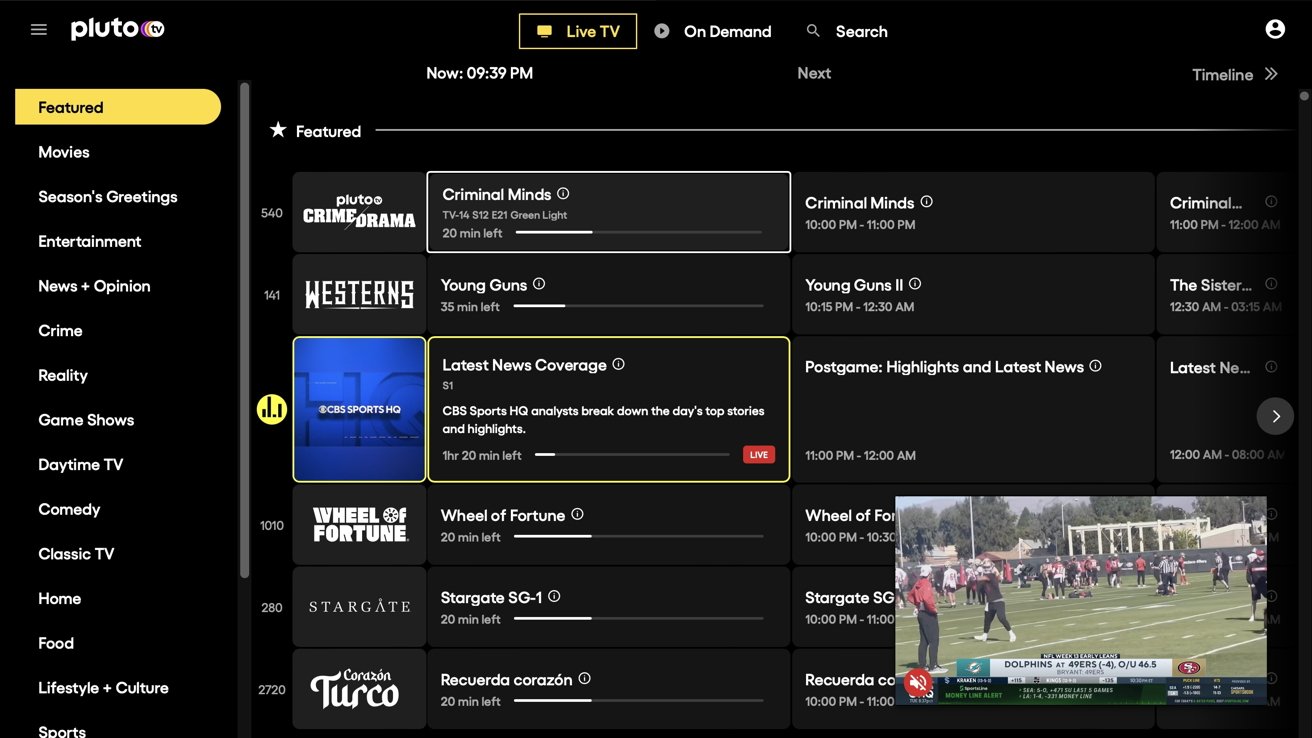Image resolution: width=1312 pixels, height=738 pixels.
Task: Click channel number 540
Action: pos(271,213)
